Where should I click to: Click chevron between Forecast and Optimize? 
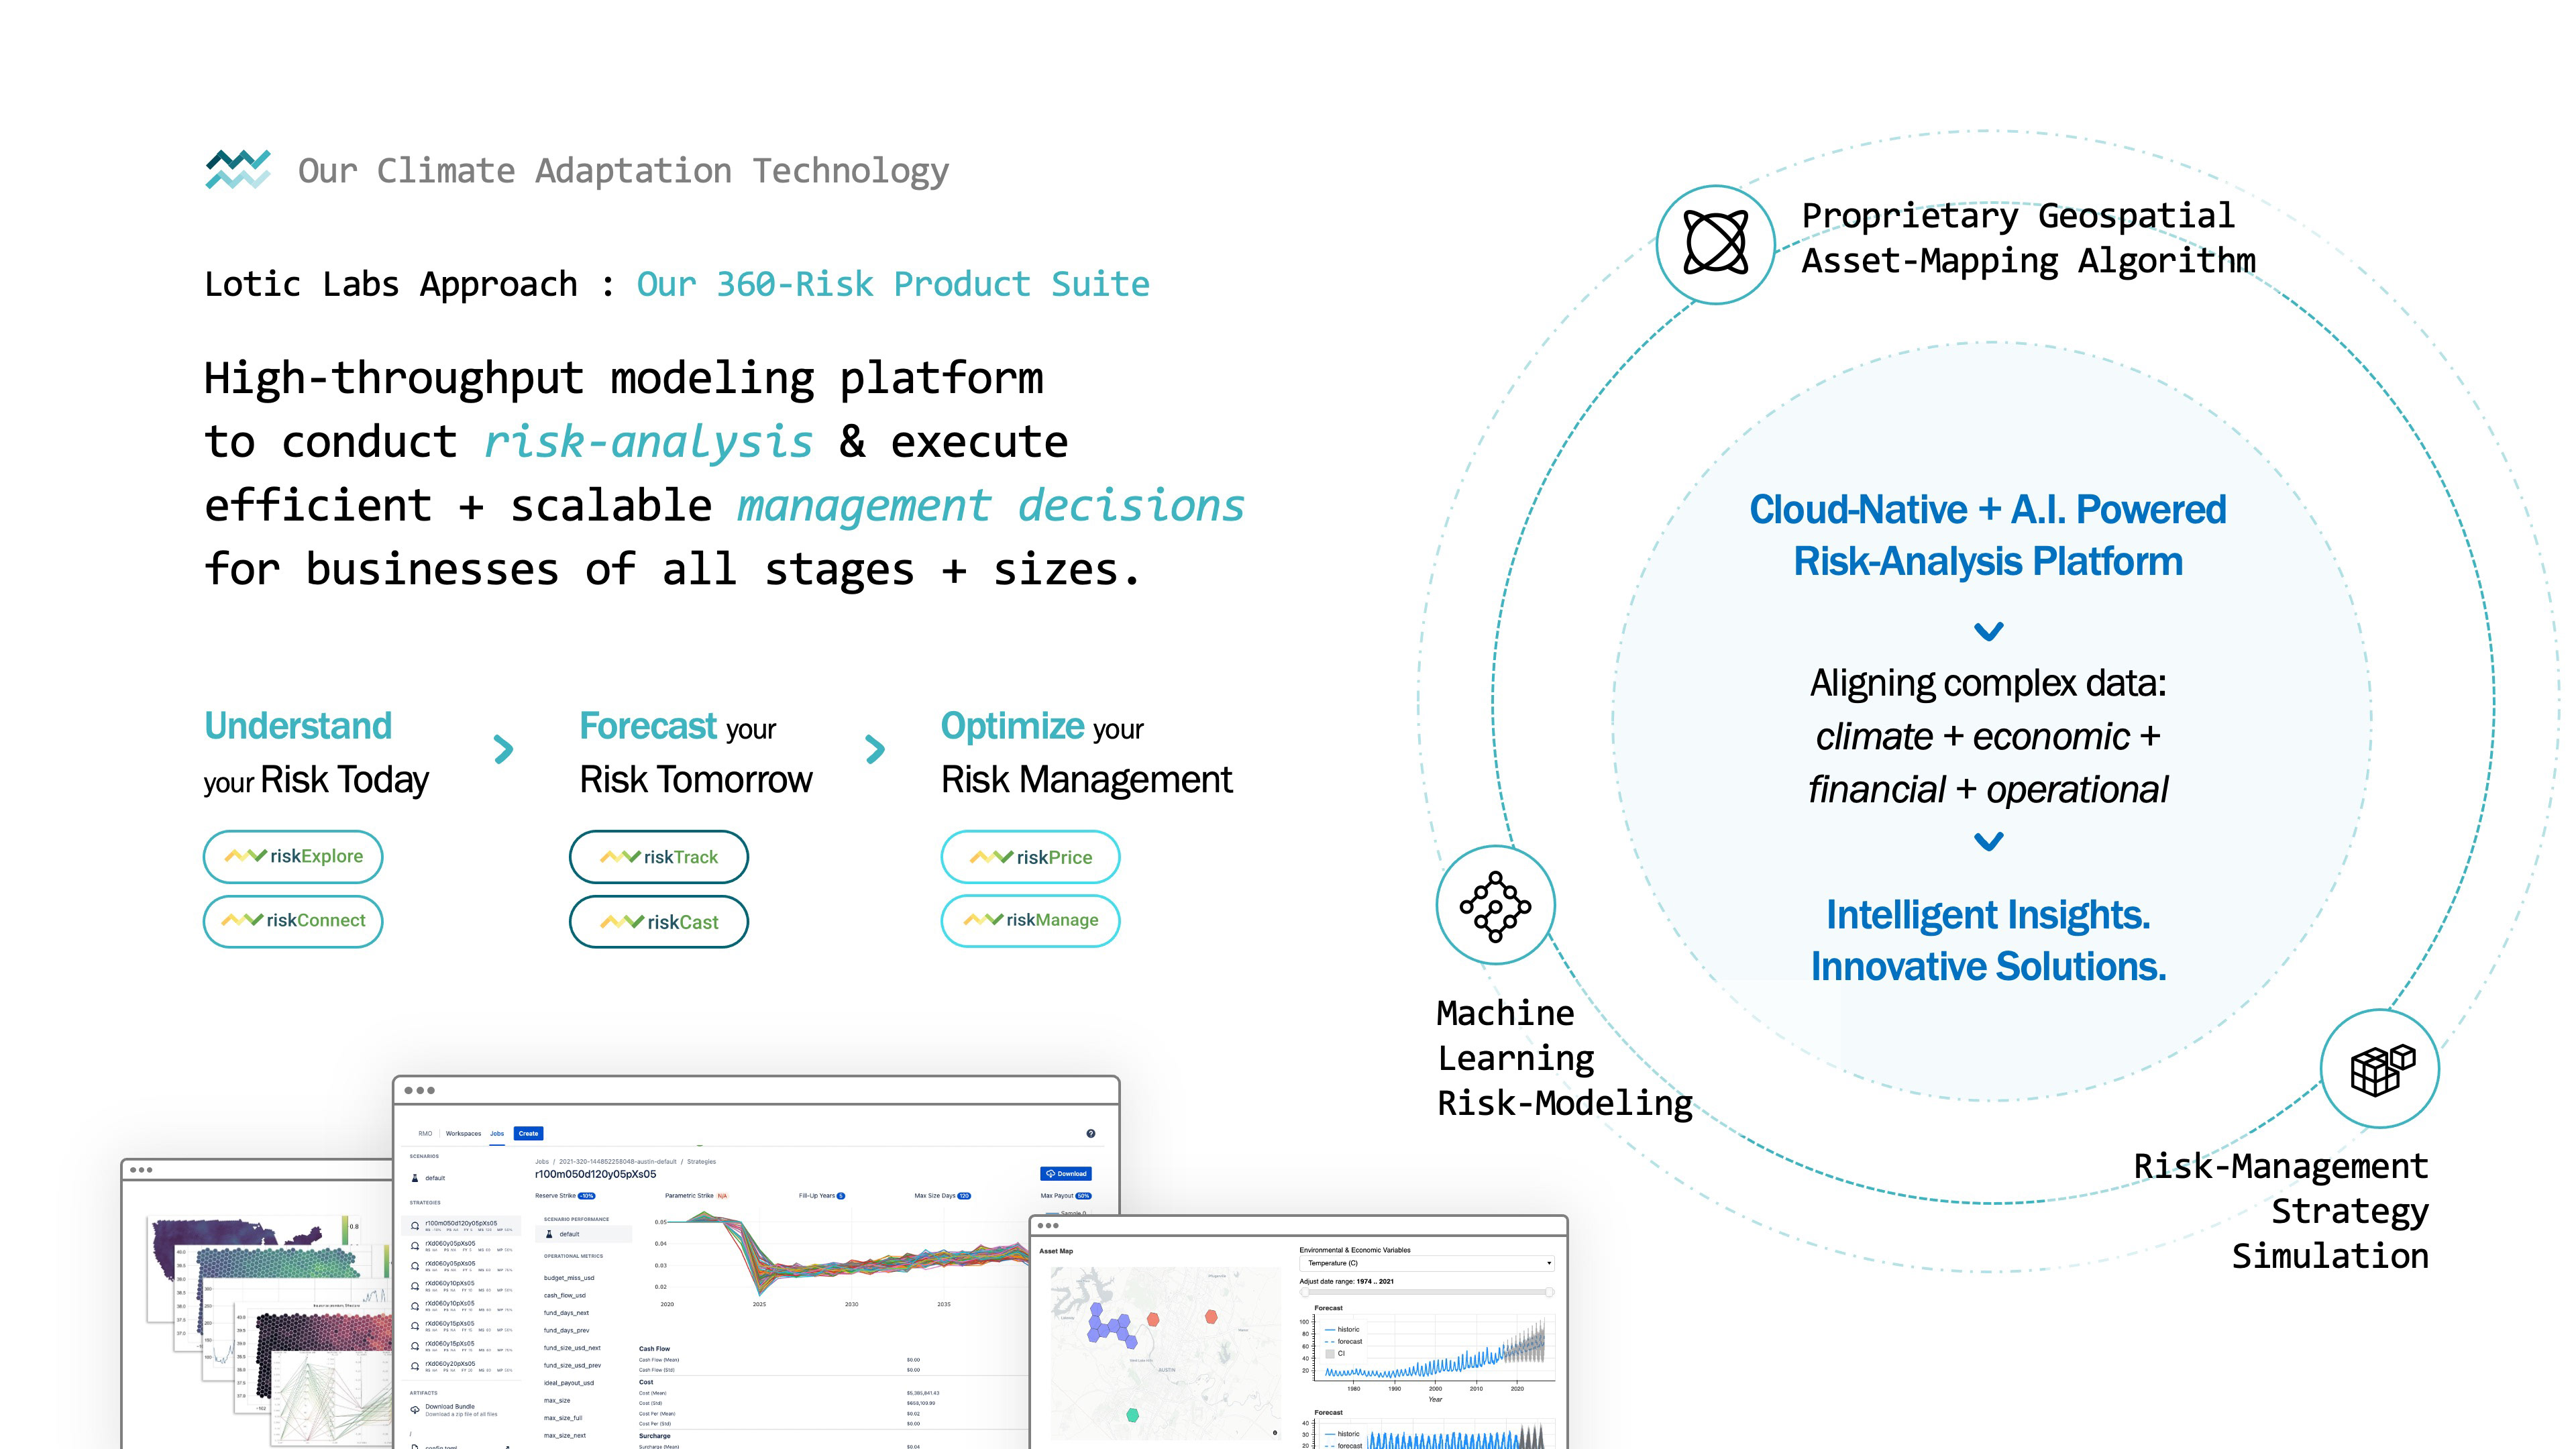click(x=875, y=749)
